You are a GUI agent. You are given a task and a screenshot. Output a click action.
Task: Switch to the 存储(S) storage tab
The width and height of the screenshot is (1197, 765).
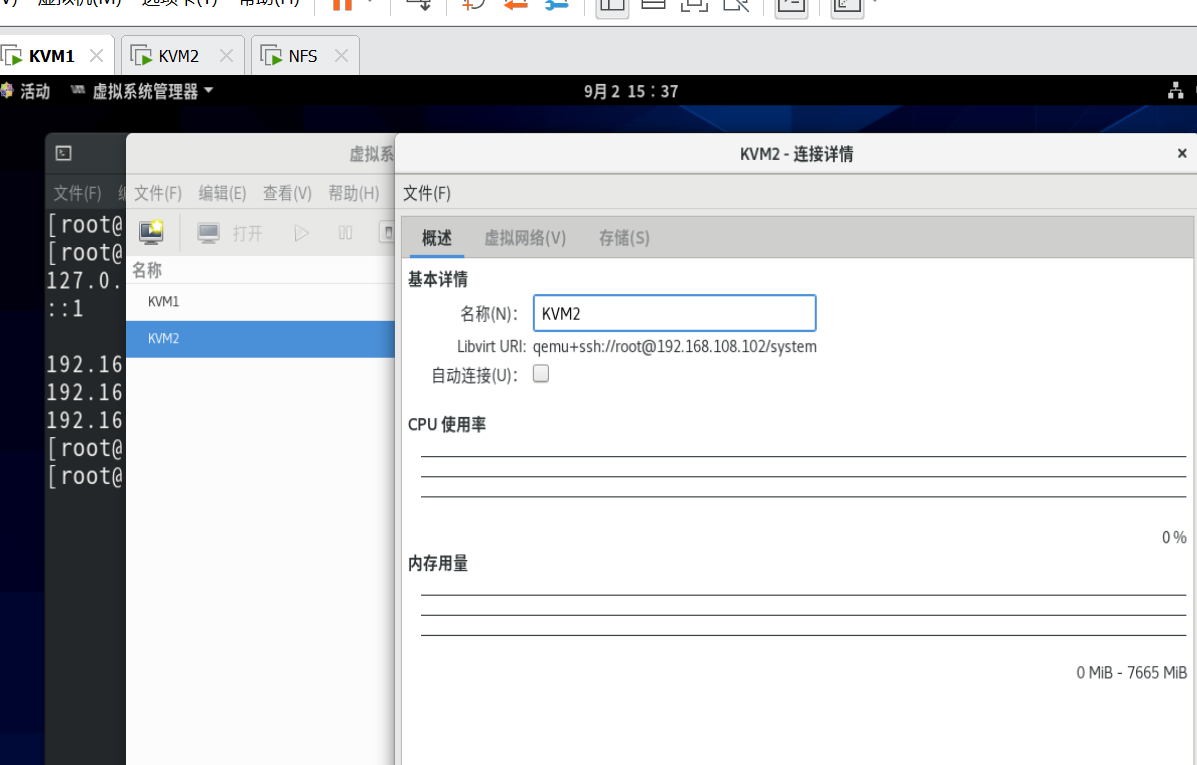(624, 238)
